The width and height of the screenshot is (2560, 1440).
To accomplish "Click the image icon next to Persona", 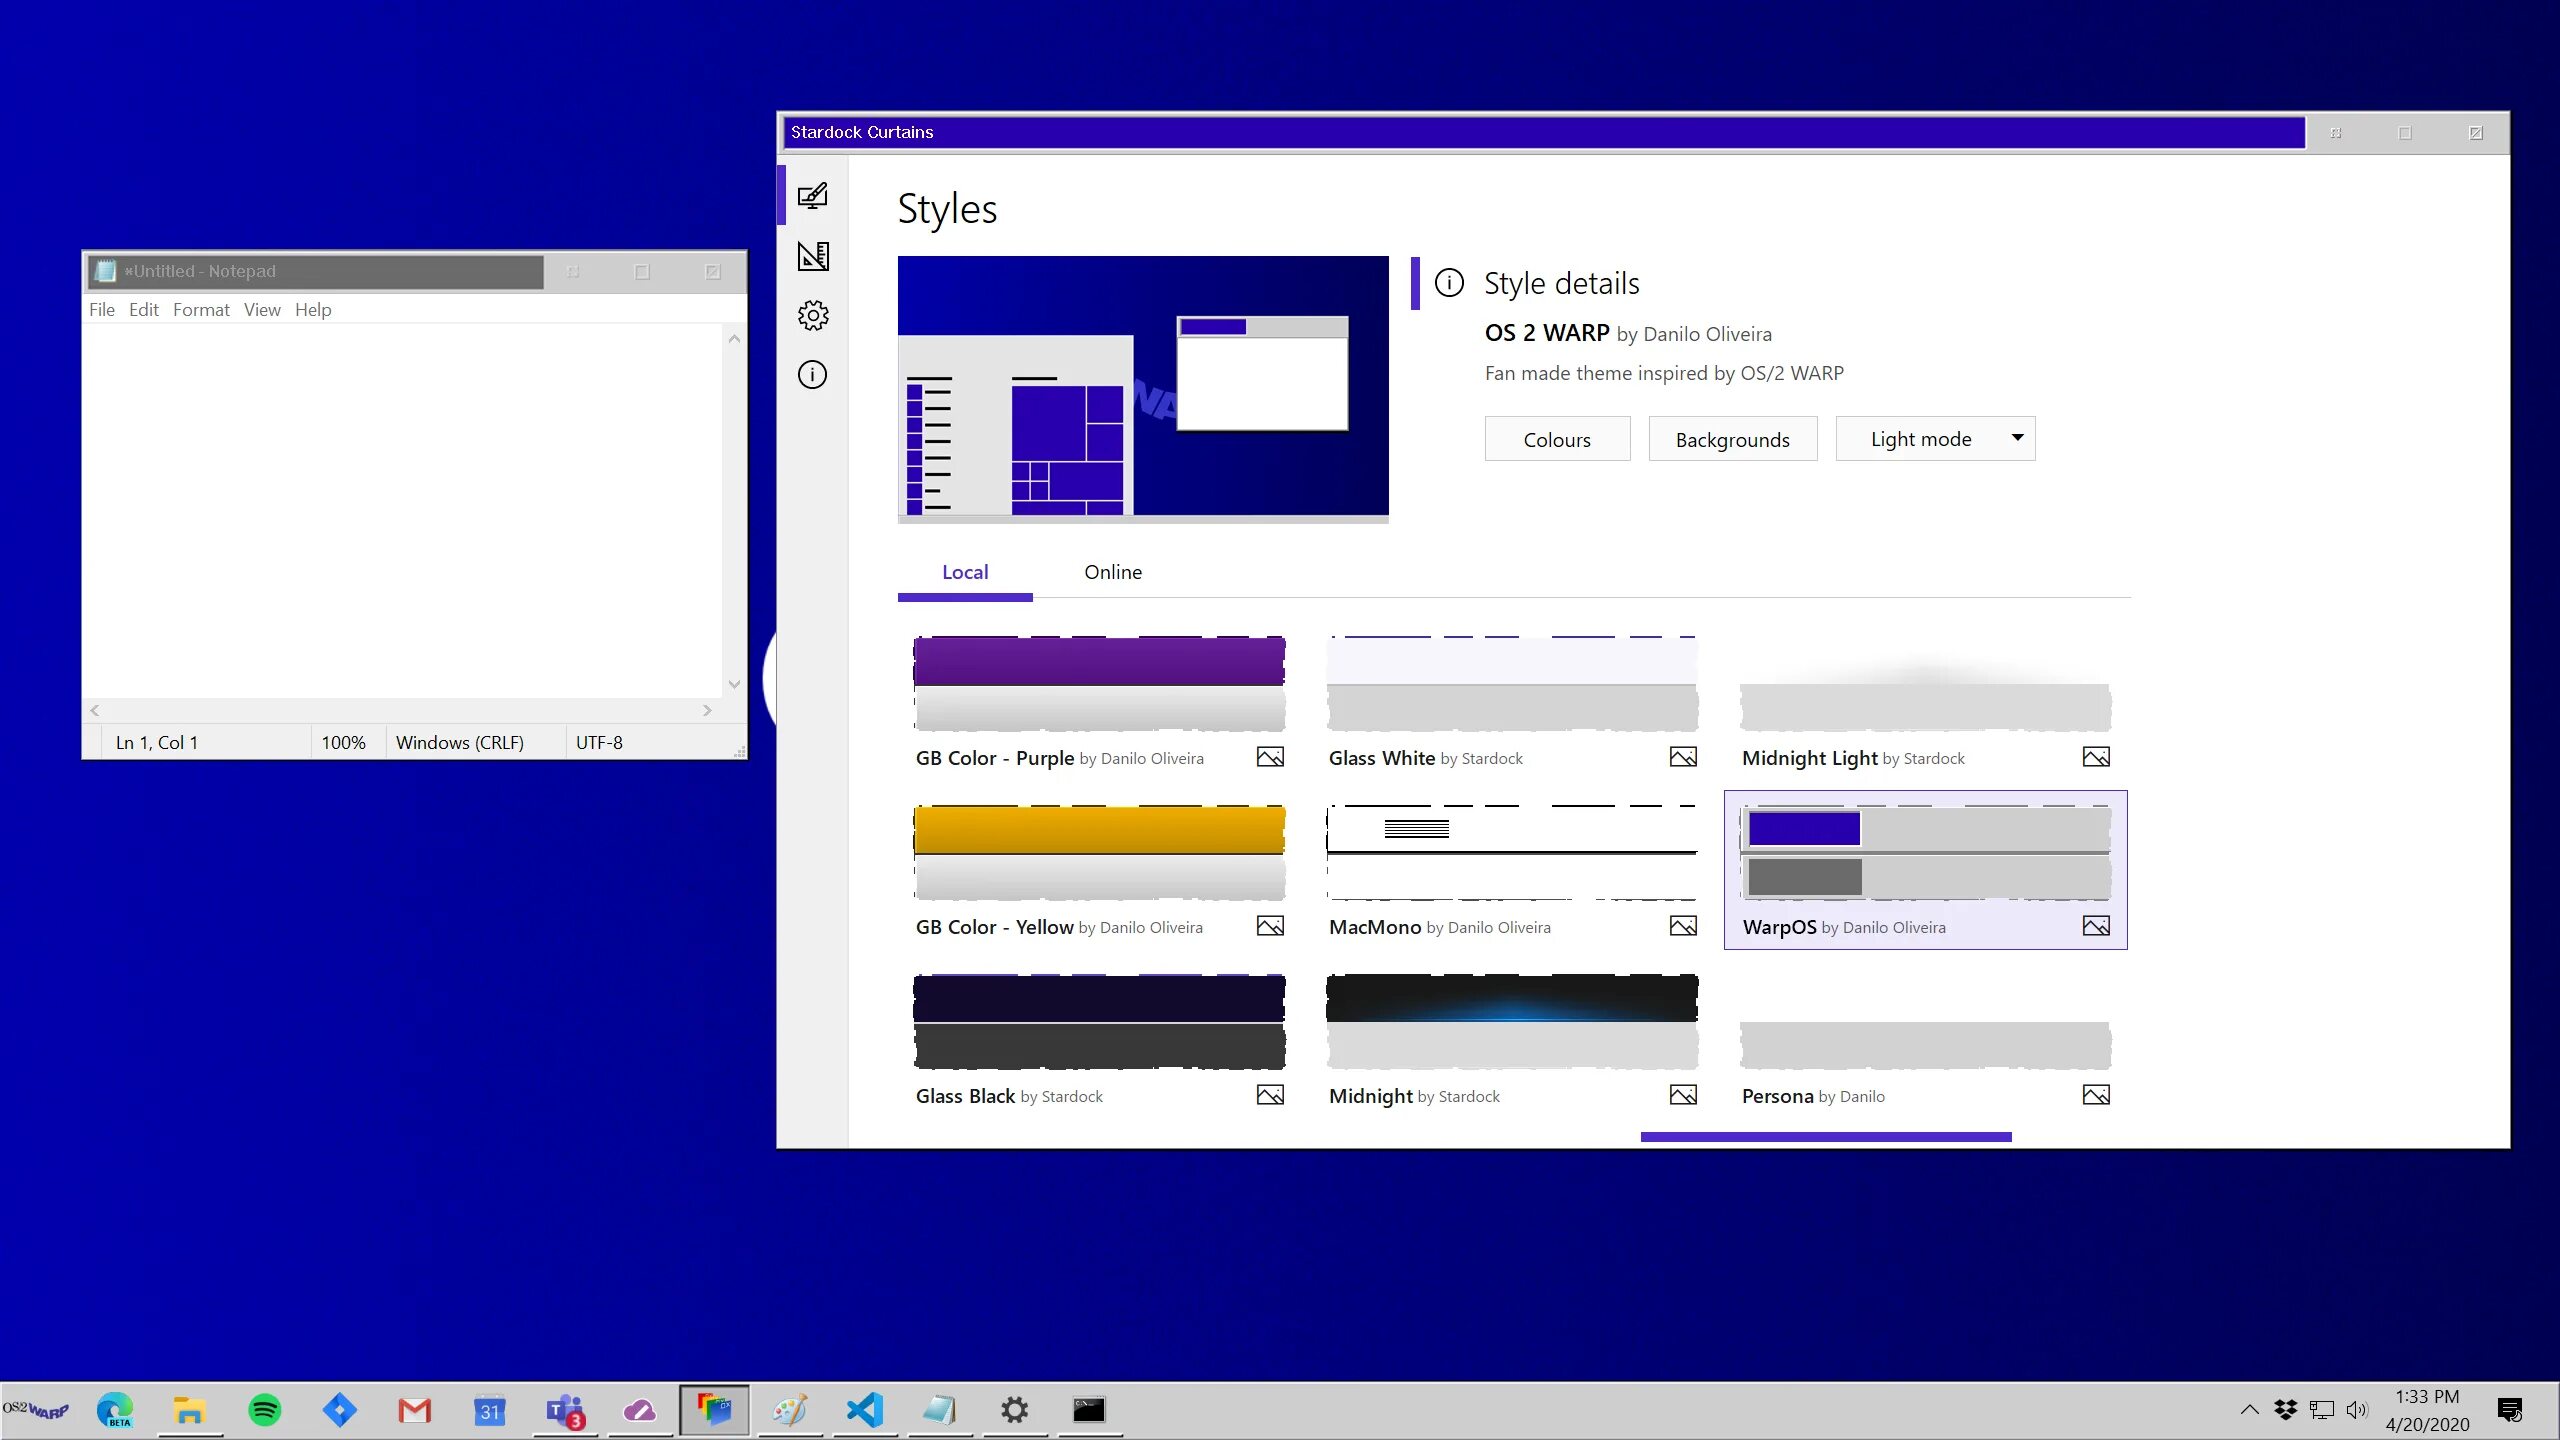I will pyautogui.click(x=2096, y=1095).
